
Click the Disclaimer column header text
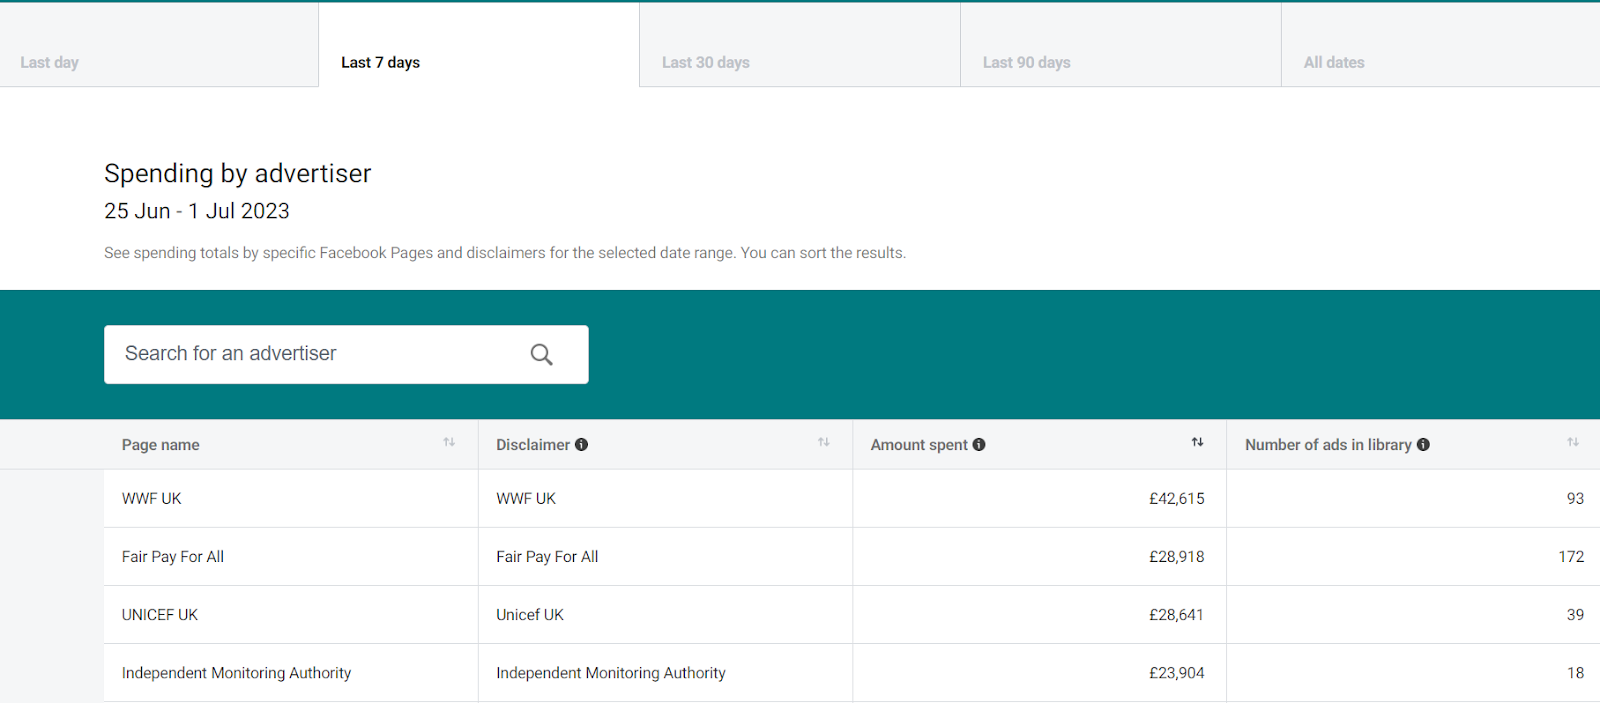pos(533,445)
